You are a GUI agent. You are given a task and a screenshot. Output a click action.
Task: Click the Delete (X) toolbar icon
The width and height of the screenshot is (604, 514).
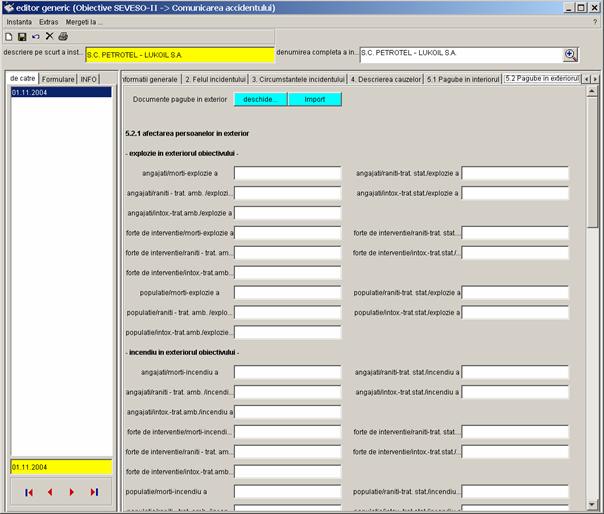click(49, 36)
